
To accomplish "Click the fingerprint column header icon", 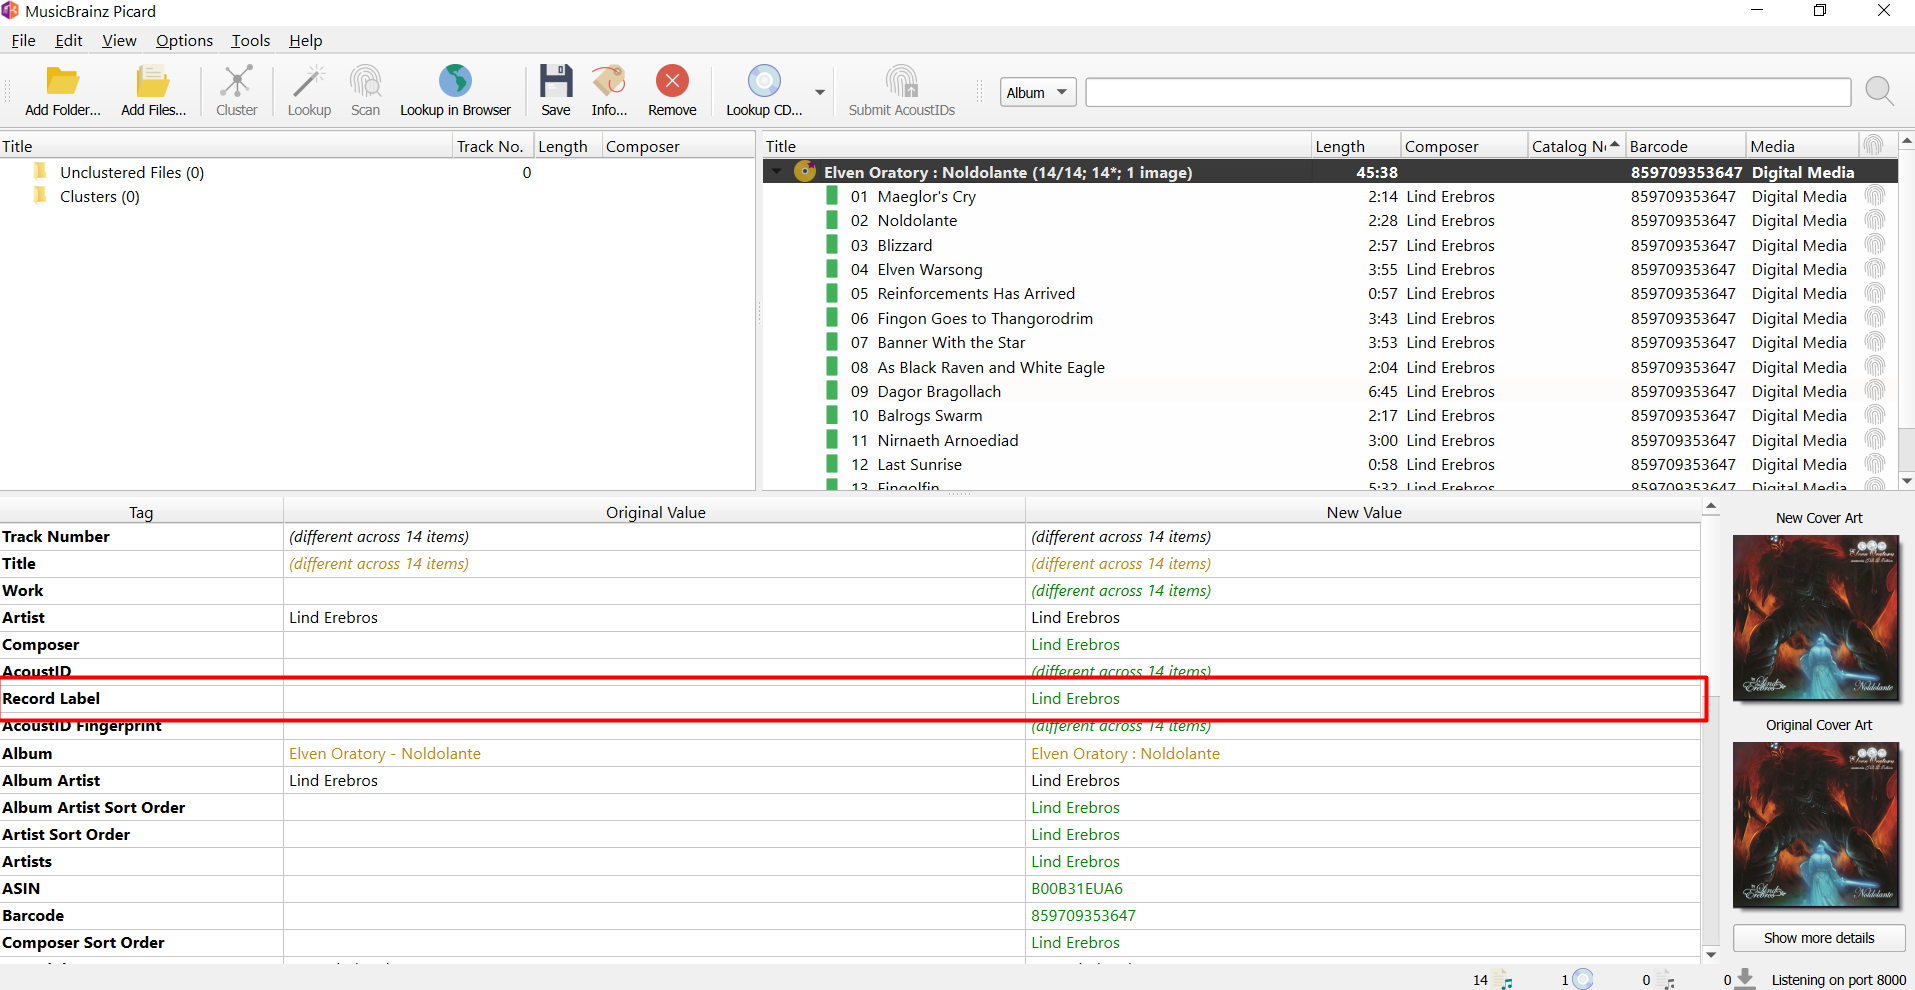I will tap(1873, 146).
